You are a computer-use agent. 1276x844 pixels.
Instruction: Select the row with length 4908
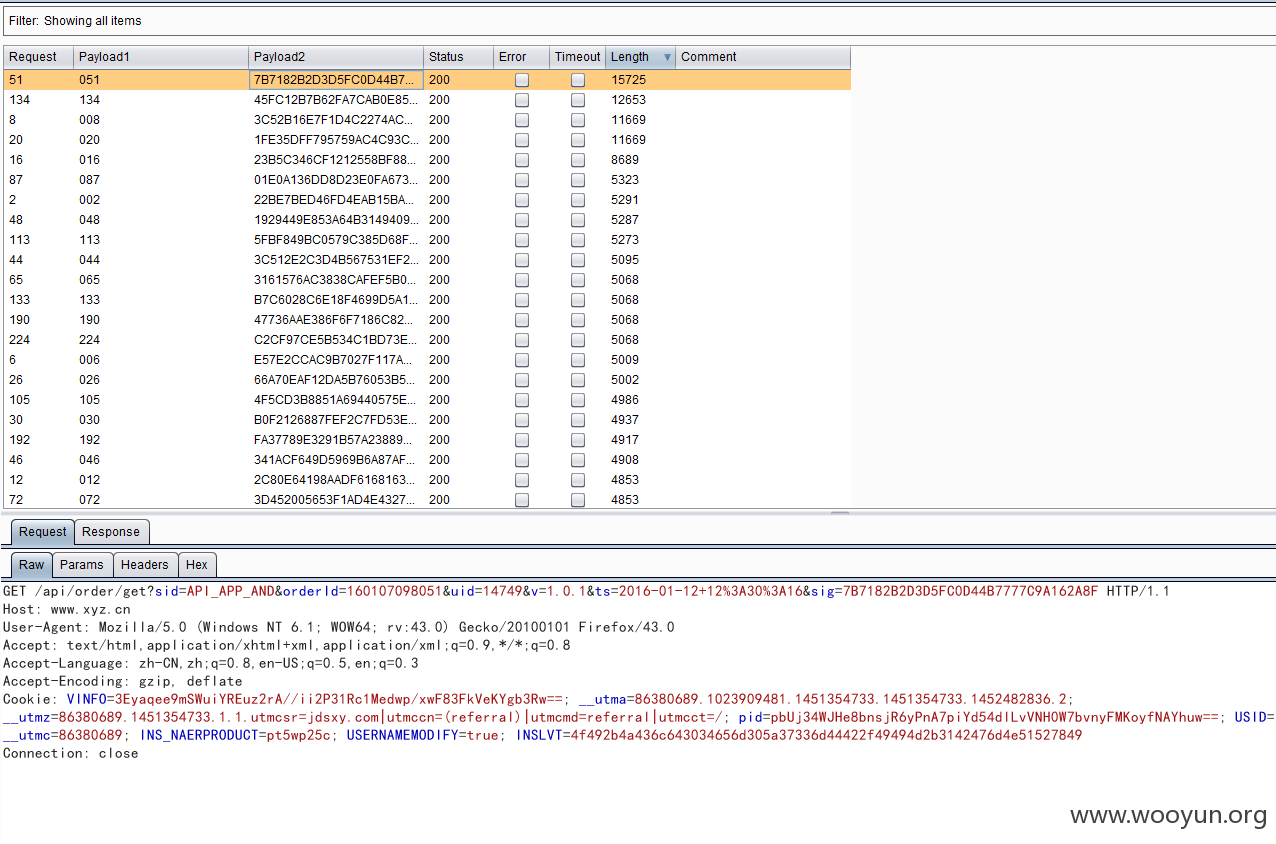click(x=427, y=460)
